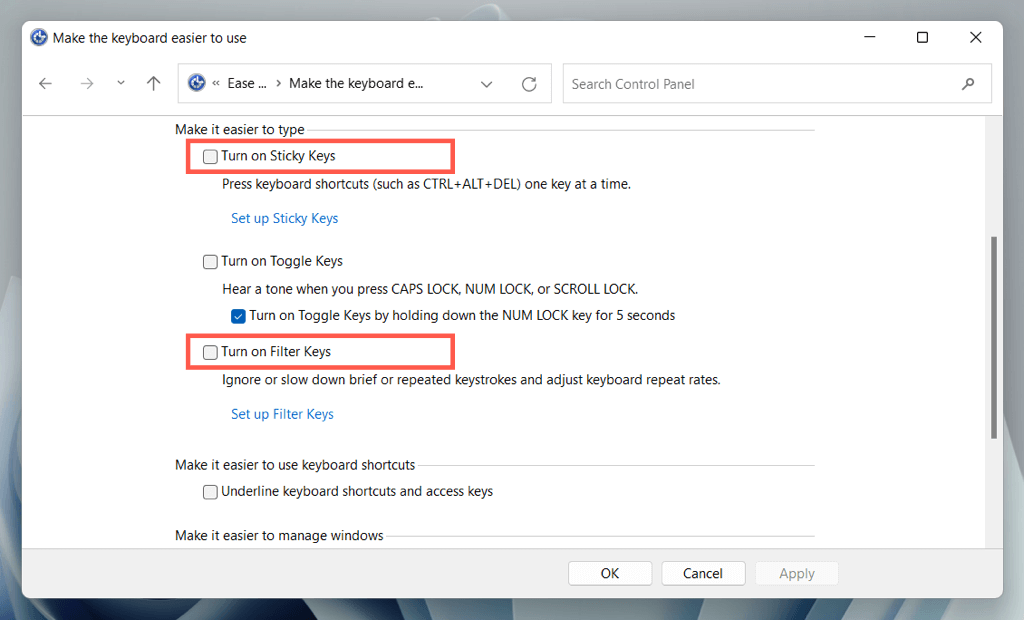Screen dimensions: 1024x620
Task: Click the vertical scrollbar thumb
Action: (x=993, y=337)
